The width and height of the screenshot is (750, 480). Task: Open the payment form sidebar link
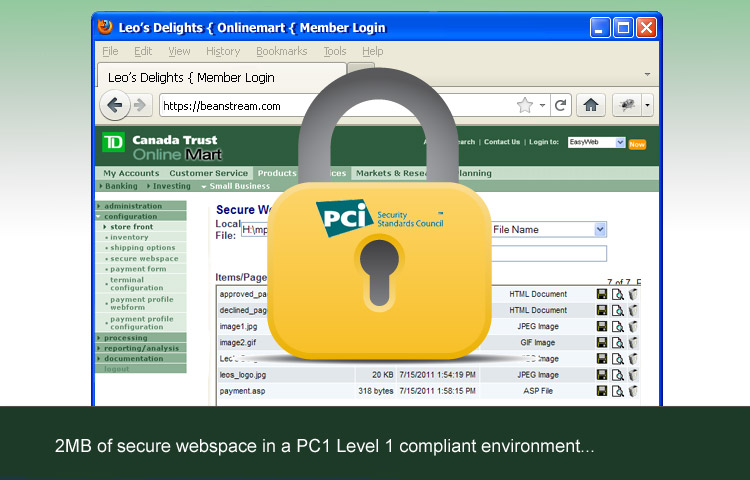[x=138, y=269]
